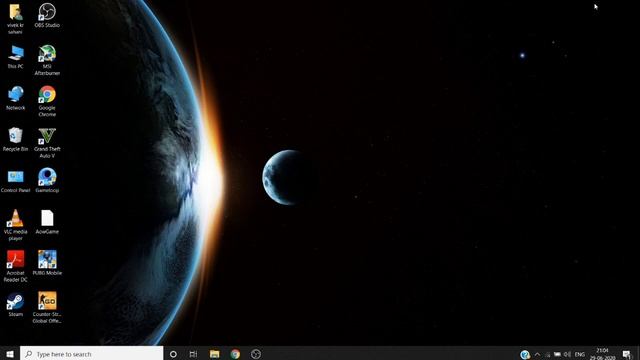Viewport: 640px width, 360px height.
Task: Switch input language via ENG indicator
Action: (x=580, y=354)
